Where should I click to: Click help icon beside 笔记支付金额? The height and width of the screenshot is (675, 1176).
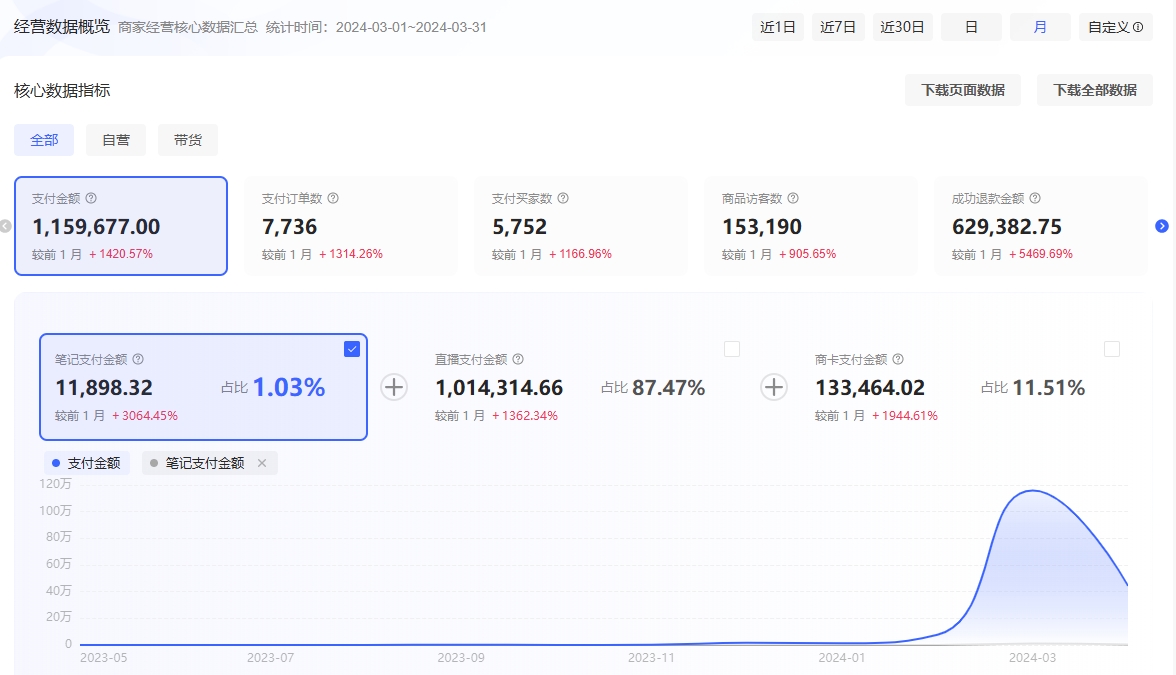pyautogui.click(x=138, y=359)
